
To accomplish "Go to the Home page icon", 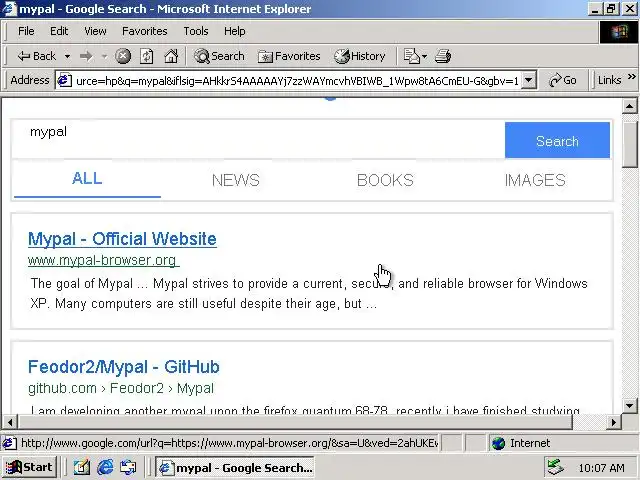I will [x=171, y=56].
